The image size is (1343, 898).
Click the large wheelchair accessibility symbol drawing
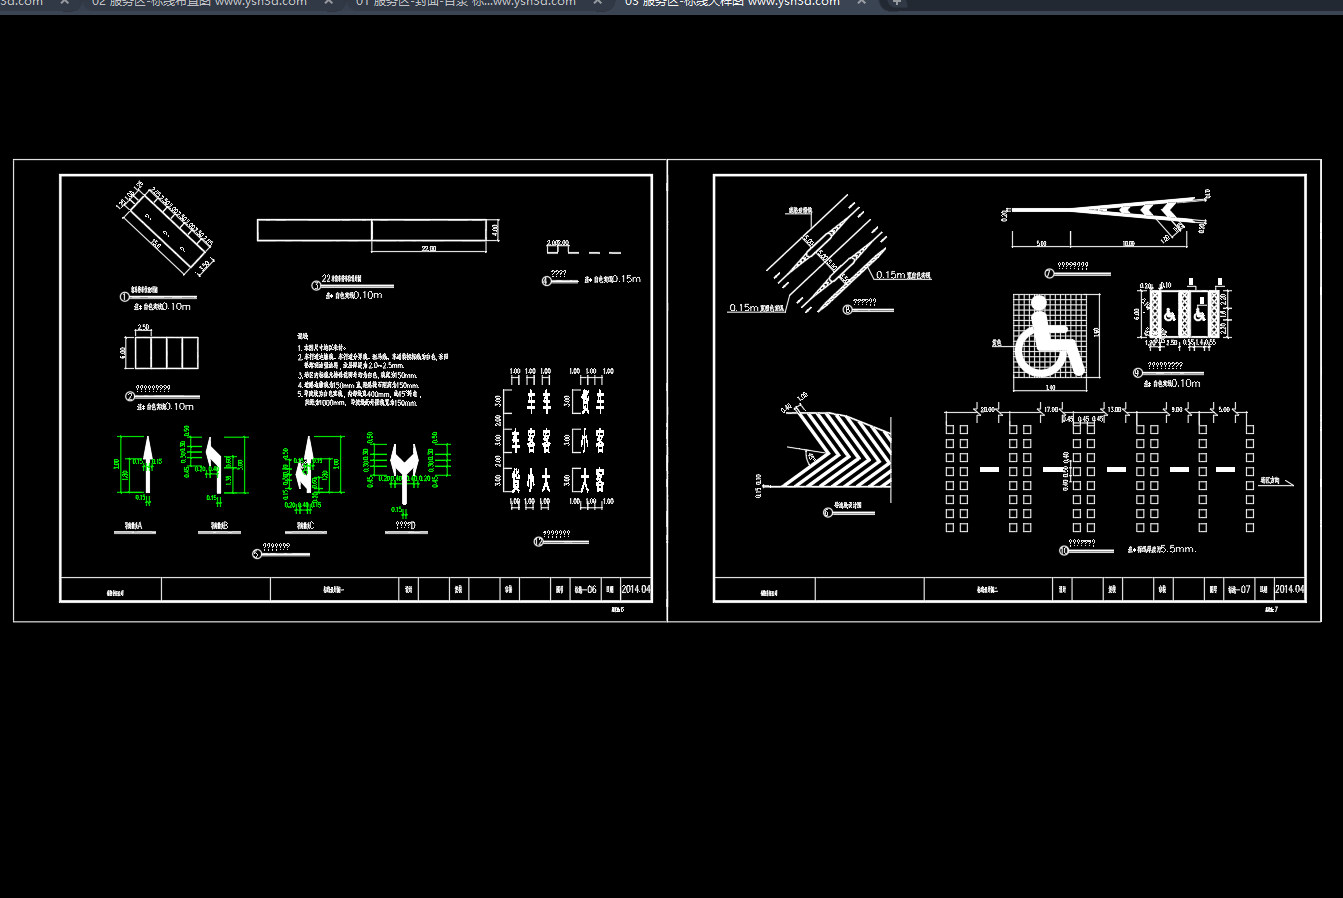tap(1049, 335)
